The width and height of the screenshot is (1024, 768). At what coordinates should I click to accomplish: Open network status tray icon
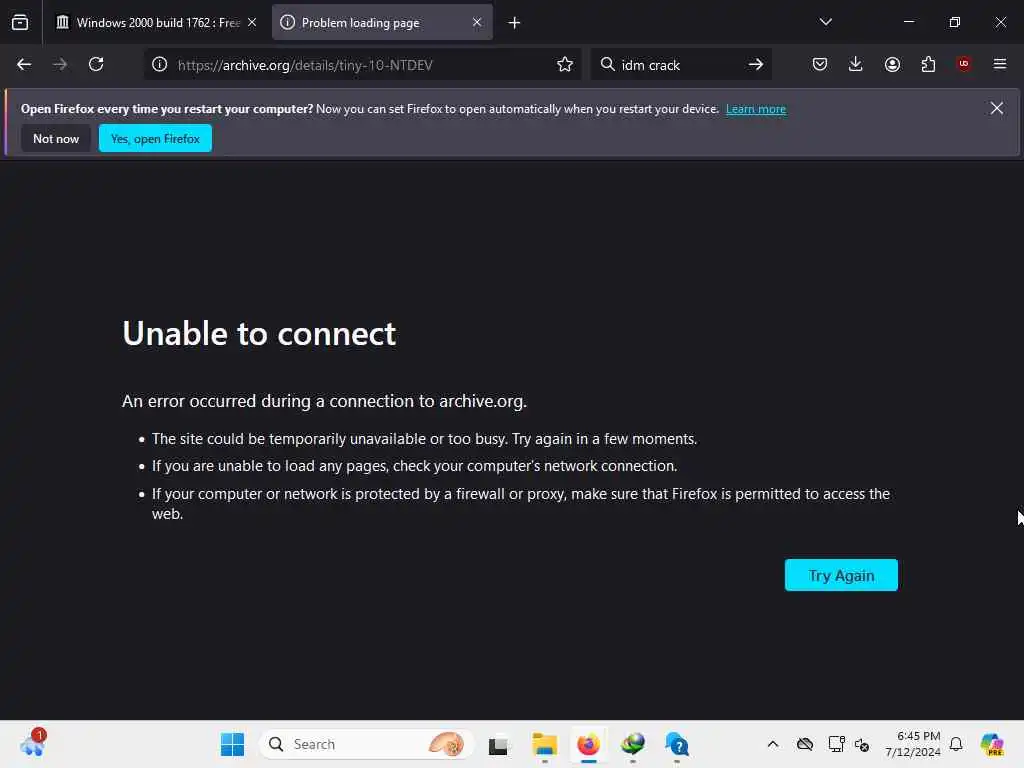coord(836,744)
